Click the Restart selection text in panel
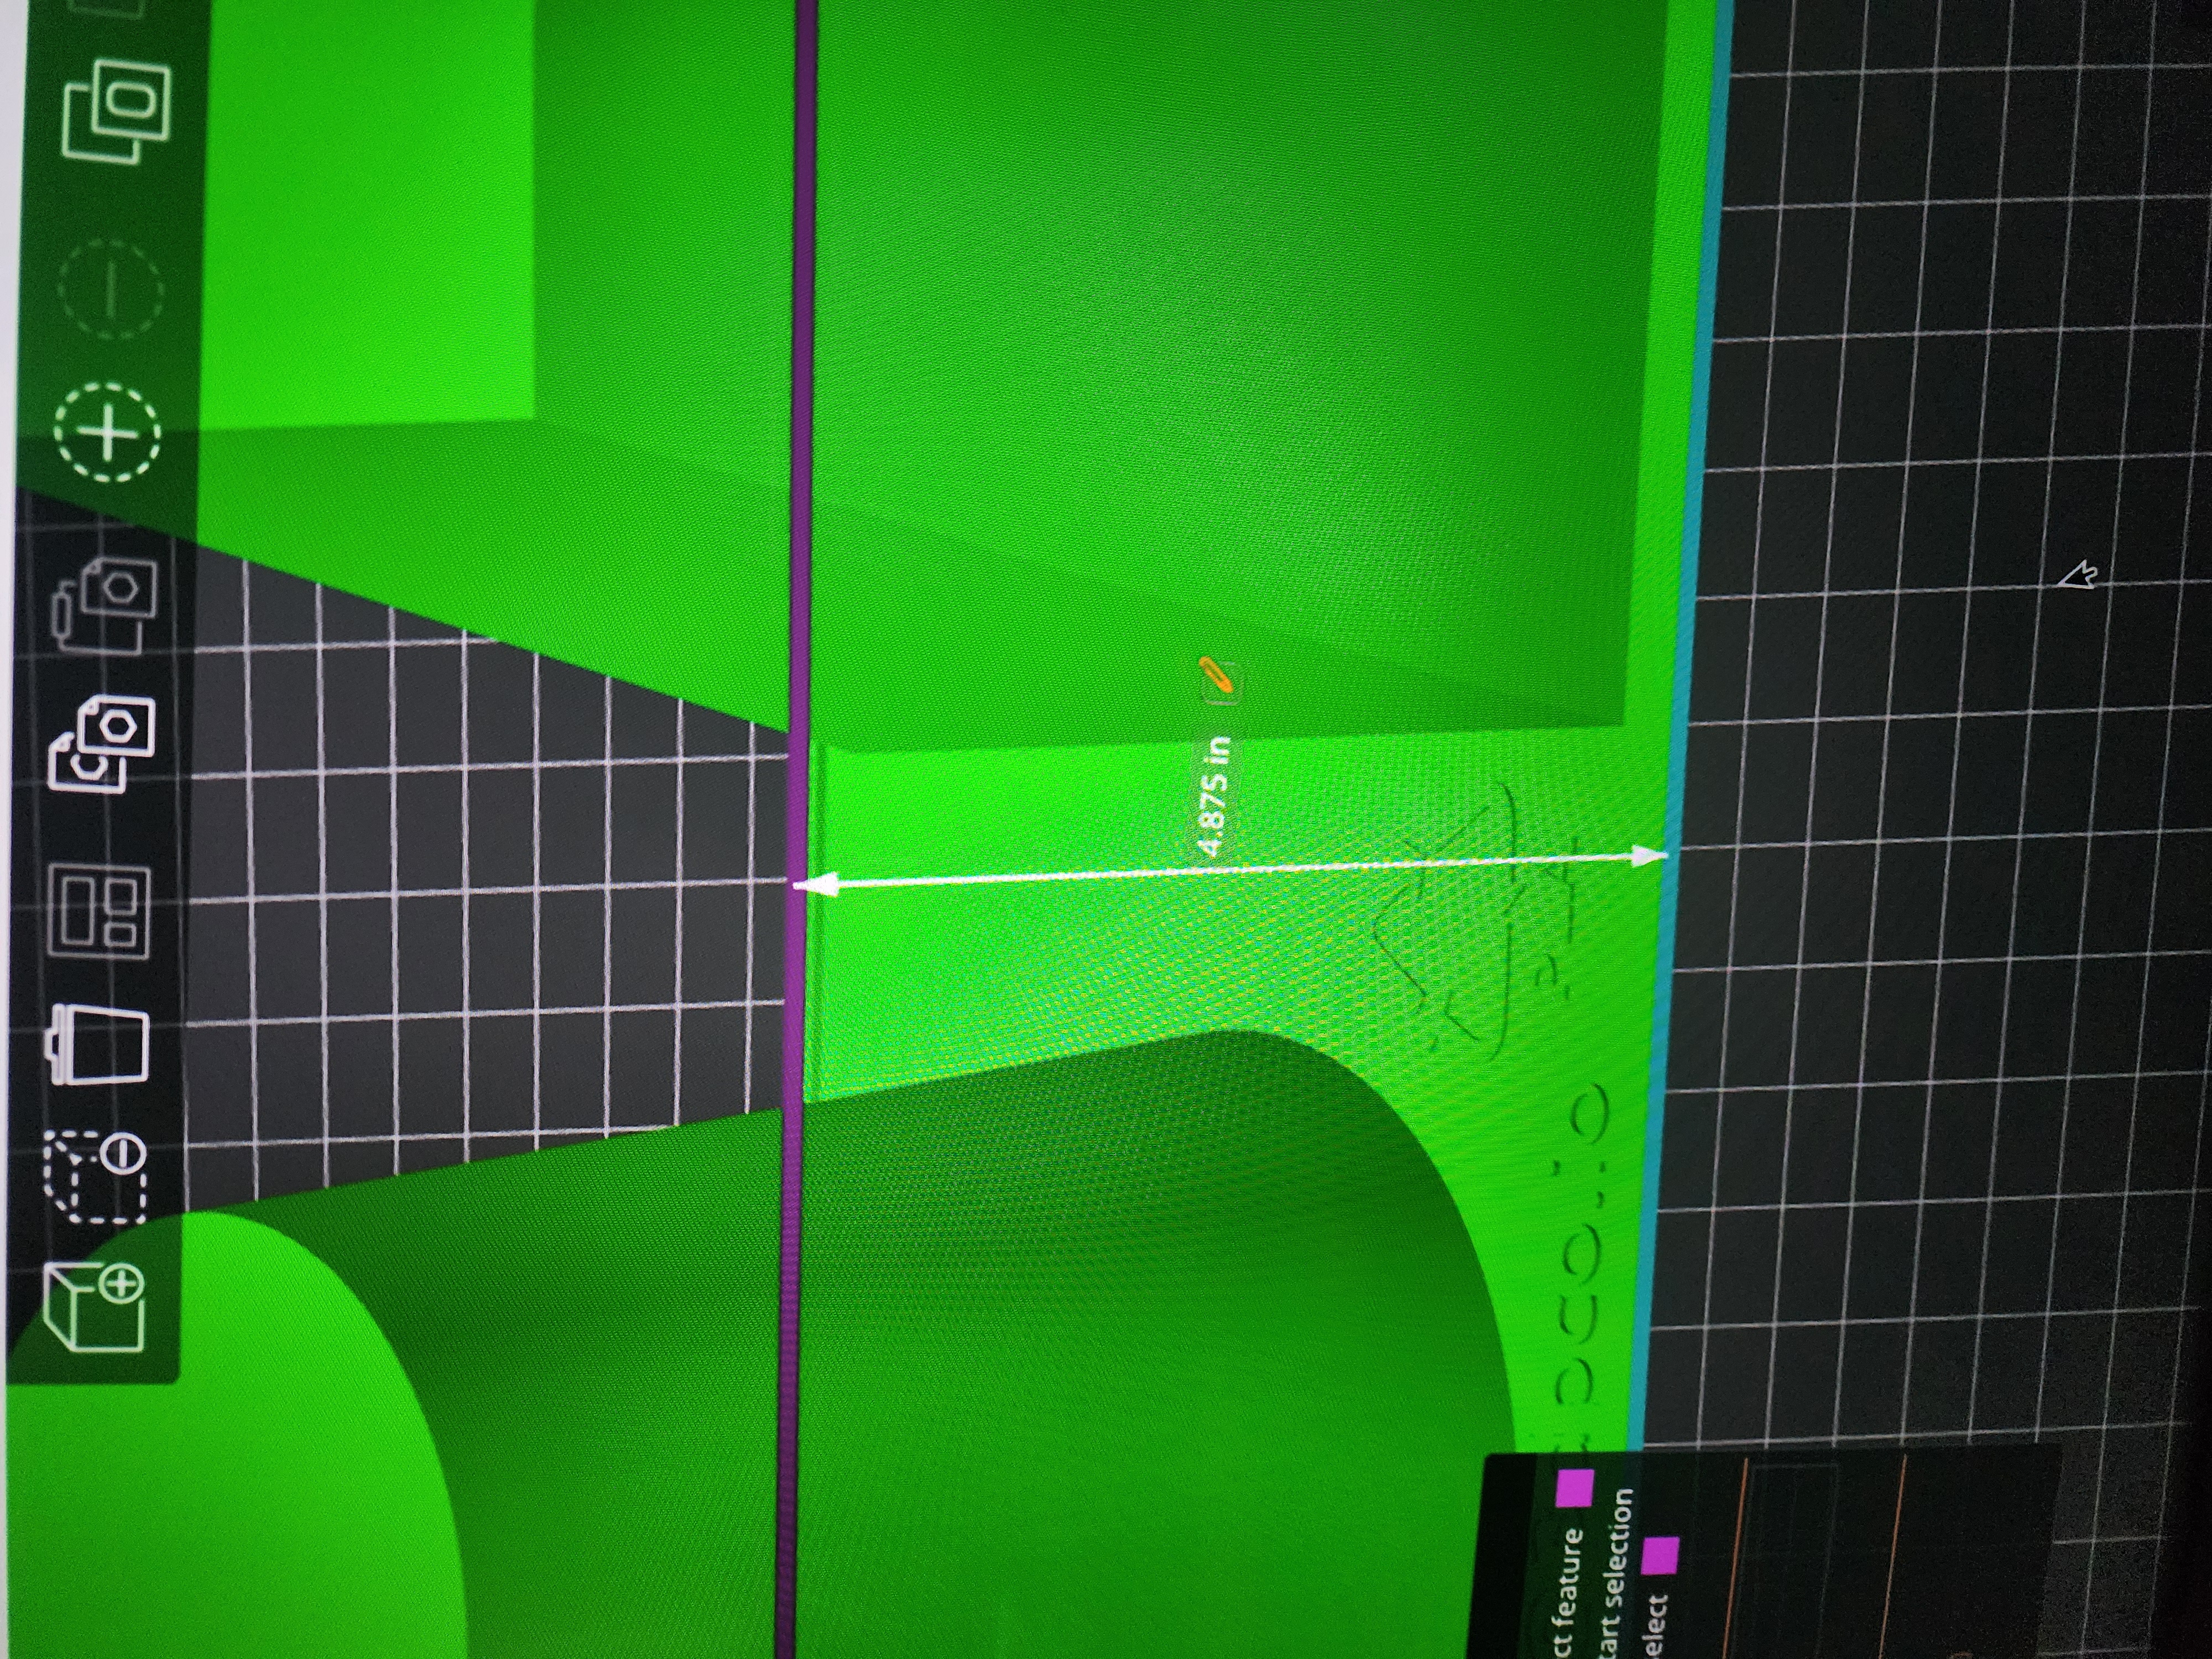The width and height of the screenshot is (2212, 1659). tap(1617, 1574)
